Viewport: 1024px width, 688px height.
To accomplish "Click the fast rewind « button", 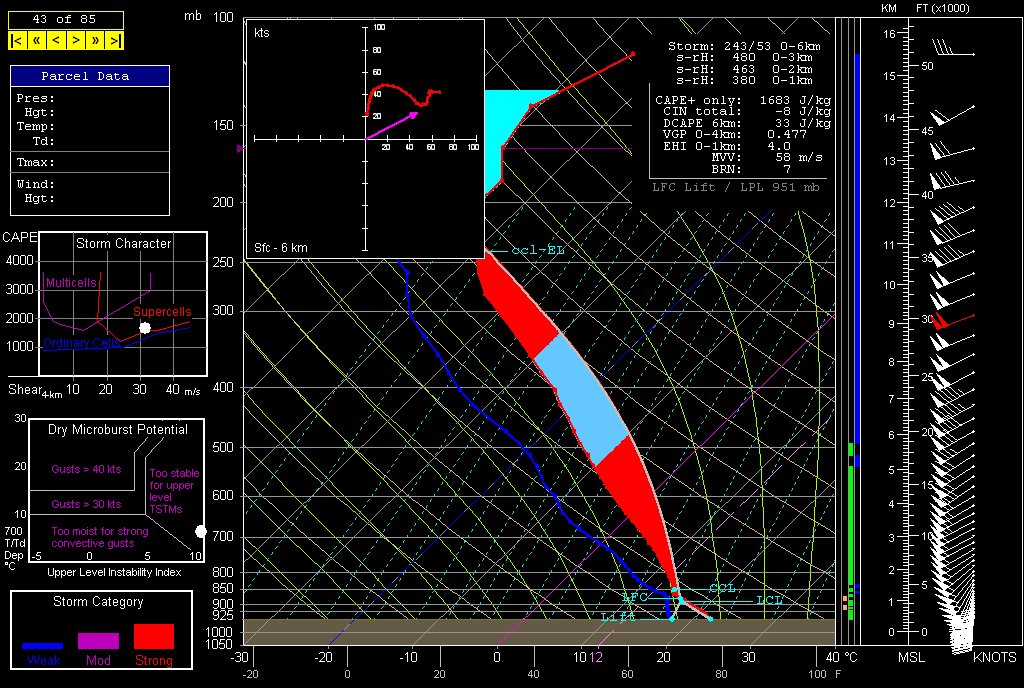I will point(36,41).
